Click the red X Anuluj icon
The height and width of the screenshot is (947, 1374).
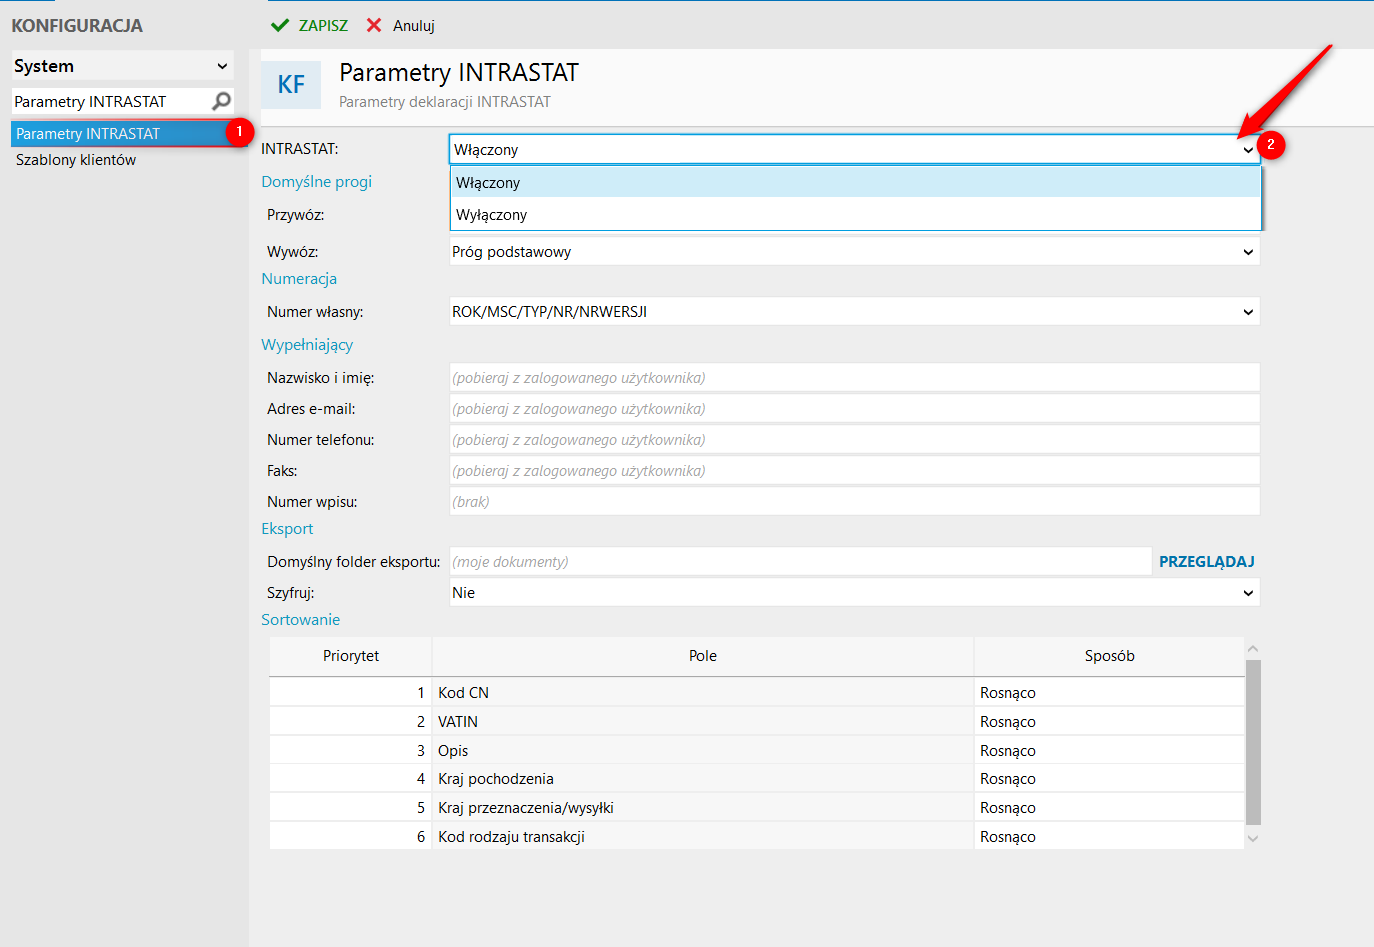click(374, 25)
